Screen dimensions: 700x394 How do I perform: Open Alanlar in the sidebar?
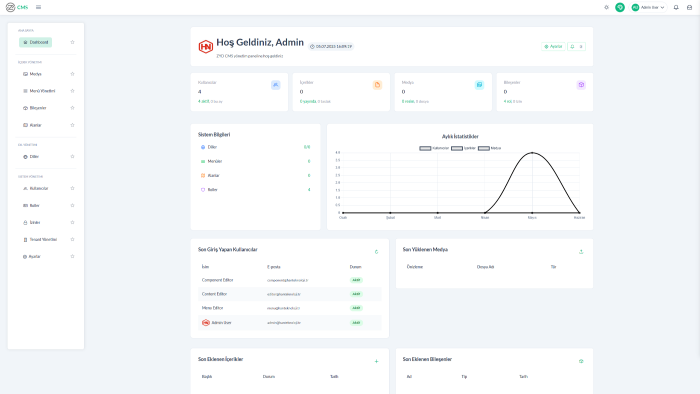[32, 125]
